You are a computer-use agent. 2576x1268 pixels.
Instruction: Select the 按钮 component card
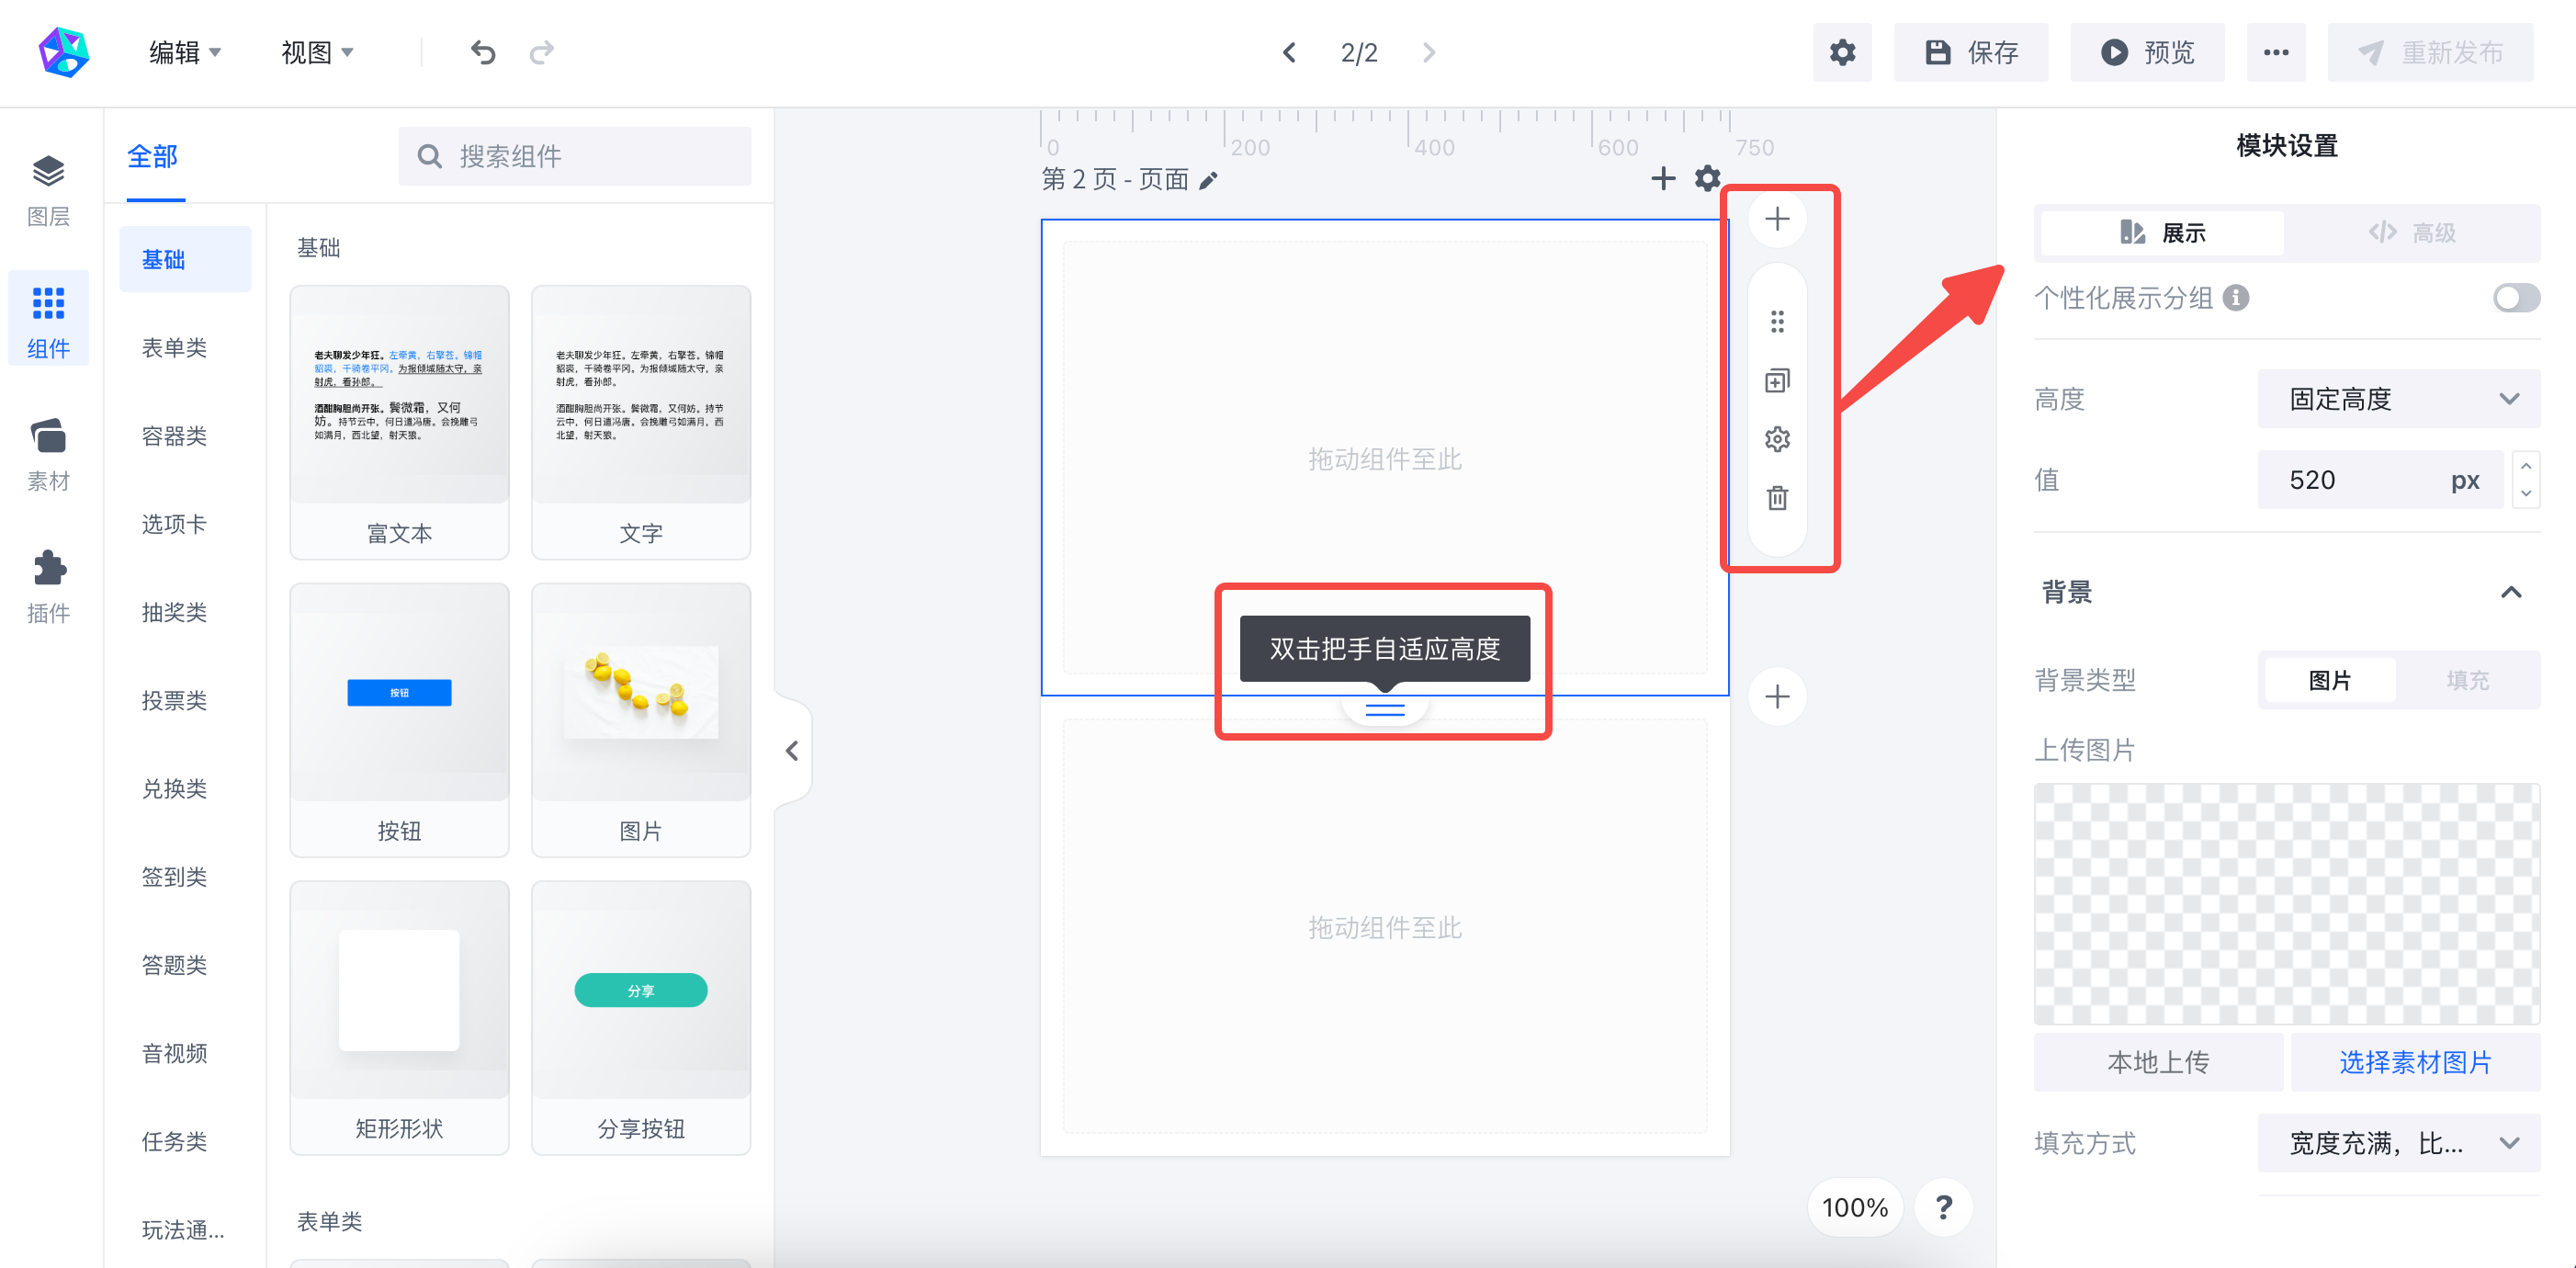click(399, 720)
